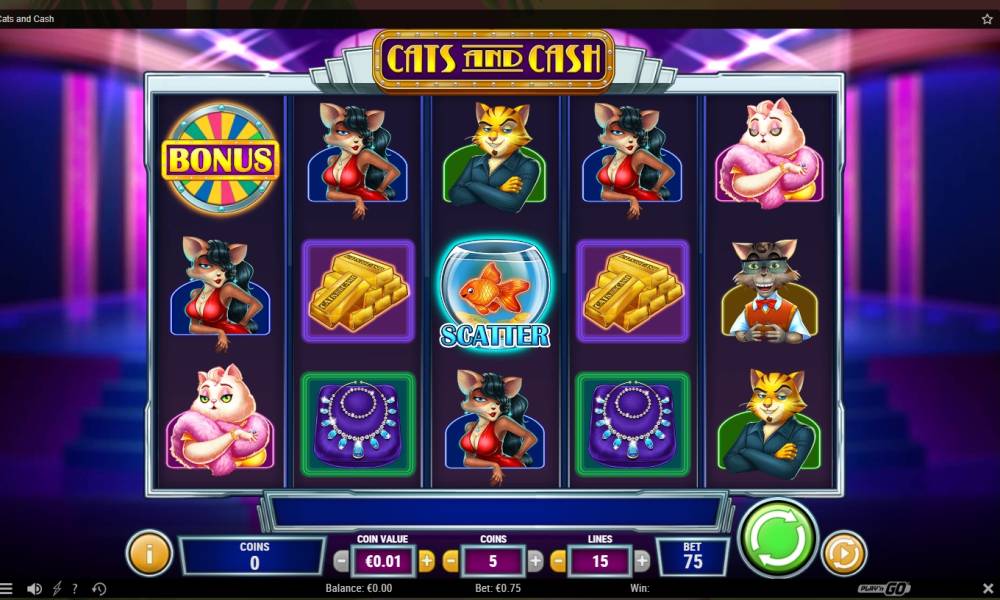Spin the reels with green button
The width and height of the screenshot is (1000, 600).
click(x=777, y=538)
